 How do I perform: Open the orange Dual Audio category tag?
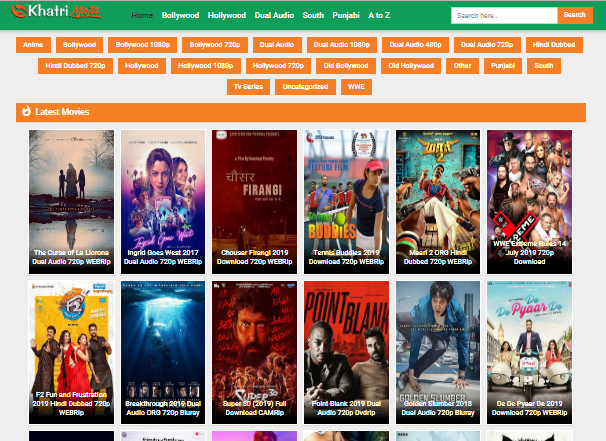[x=277, y=45]
